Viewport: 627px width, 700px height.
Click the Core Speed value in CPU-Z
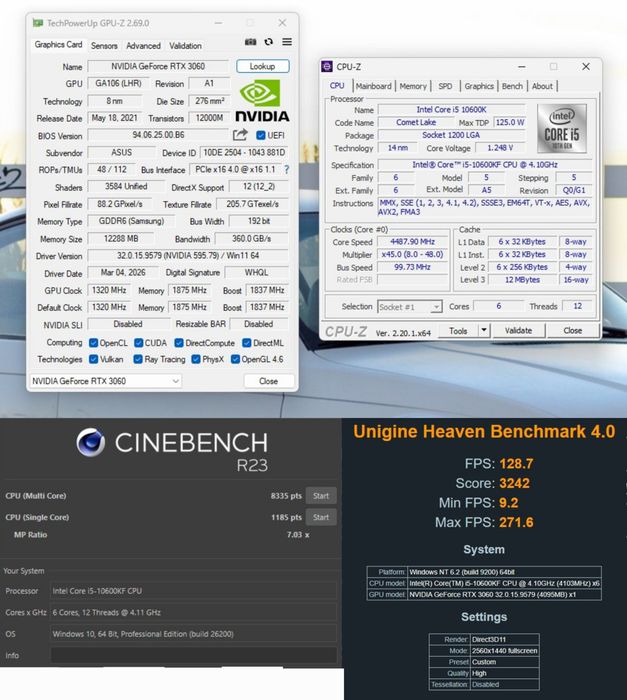[412, 242]
